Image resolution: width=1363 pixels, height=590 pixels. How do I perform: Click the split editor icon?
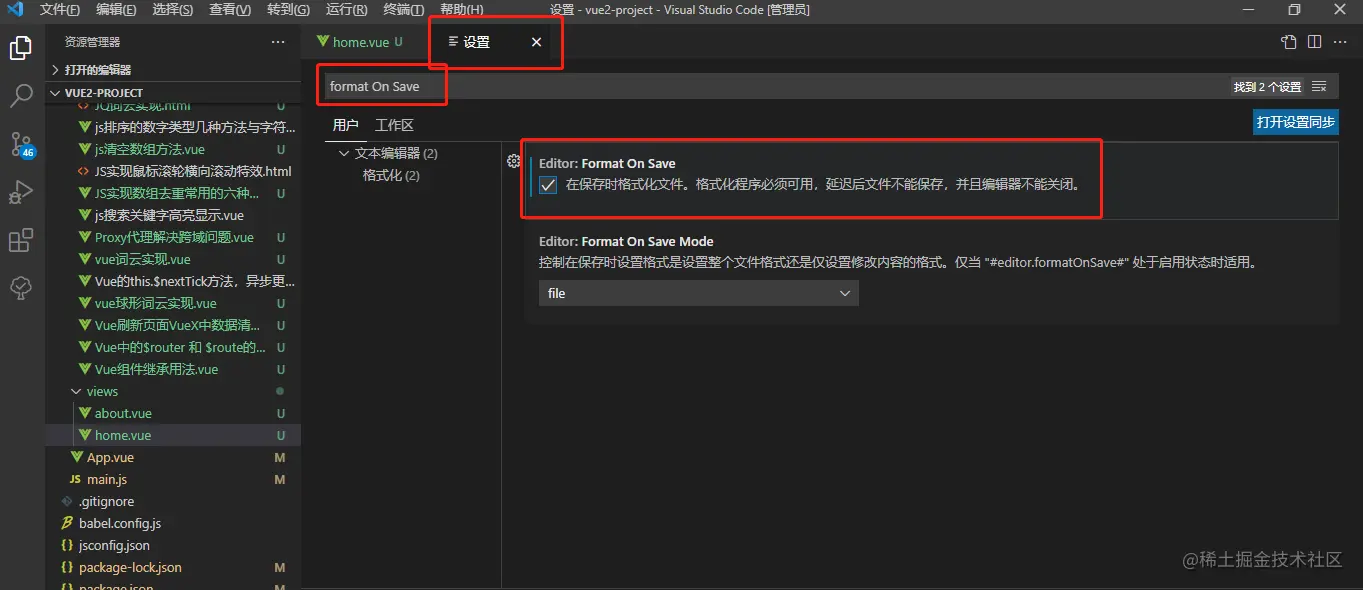coord(1314,42)
